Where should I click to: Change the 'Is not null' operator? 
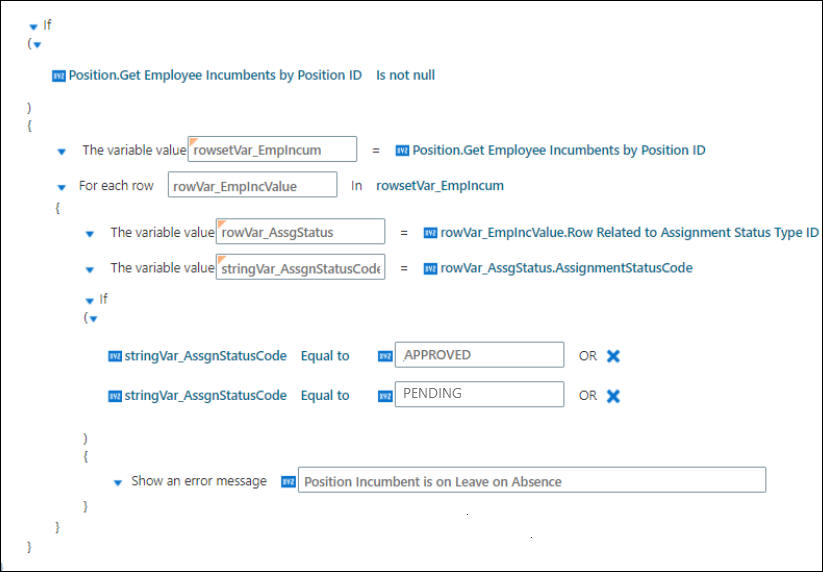(405, 75)
